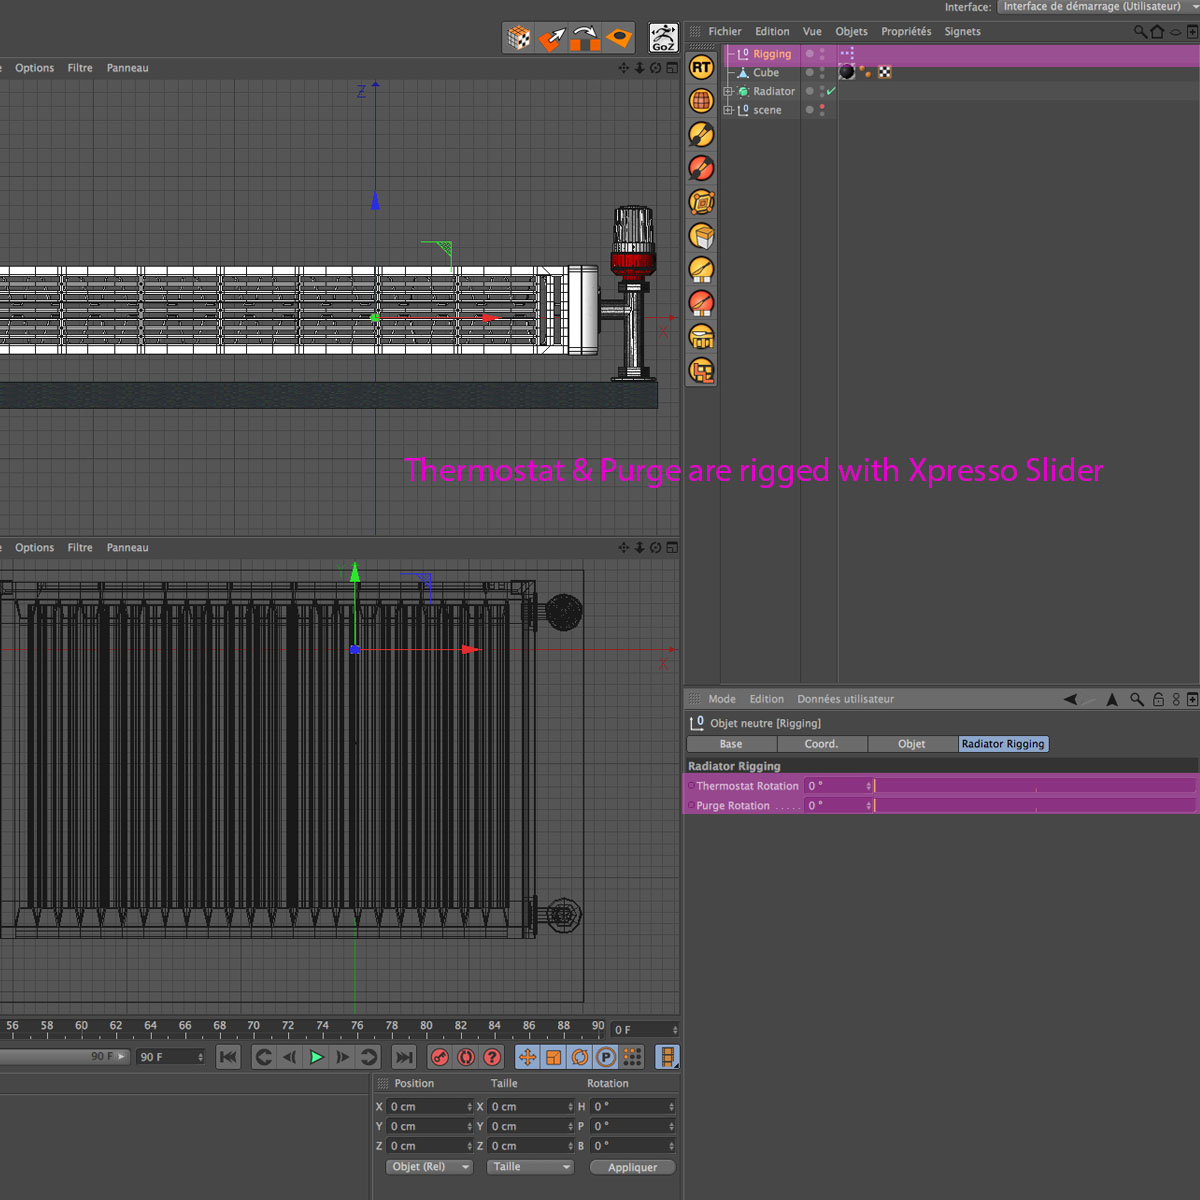Toggle the Position keyframe channel button
Screen dimensions: 1200x1200
click(x=527, y=1057)
